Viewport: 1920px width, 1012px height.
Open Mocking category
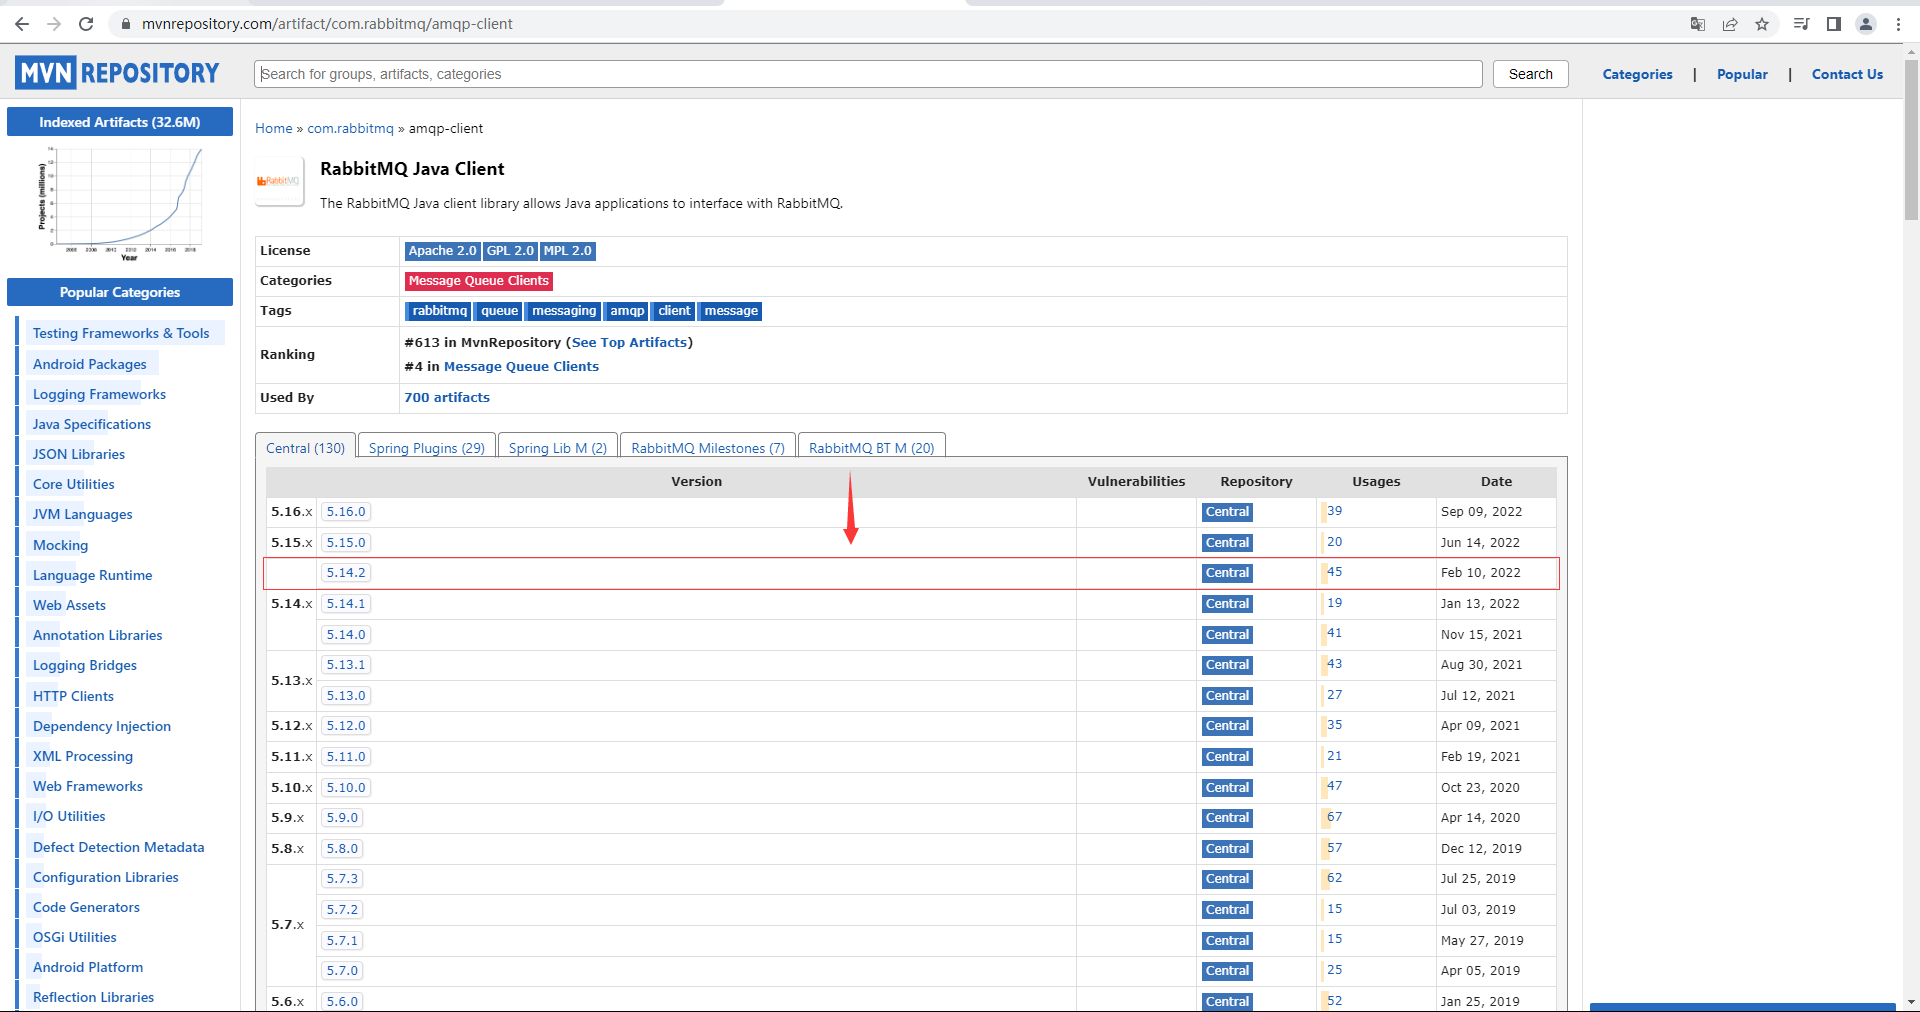pyautogui.click(x=60, y=545)
